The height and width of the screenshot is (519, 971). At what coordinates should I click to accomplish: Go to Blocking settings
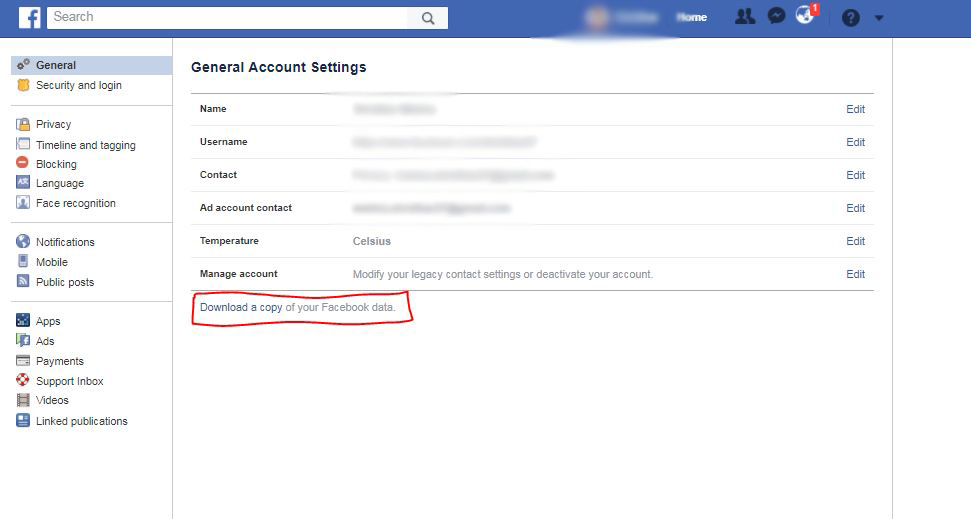(x=56, y=164)
